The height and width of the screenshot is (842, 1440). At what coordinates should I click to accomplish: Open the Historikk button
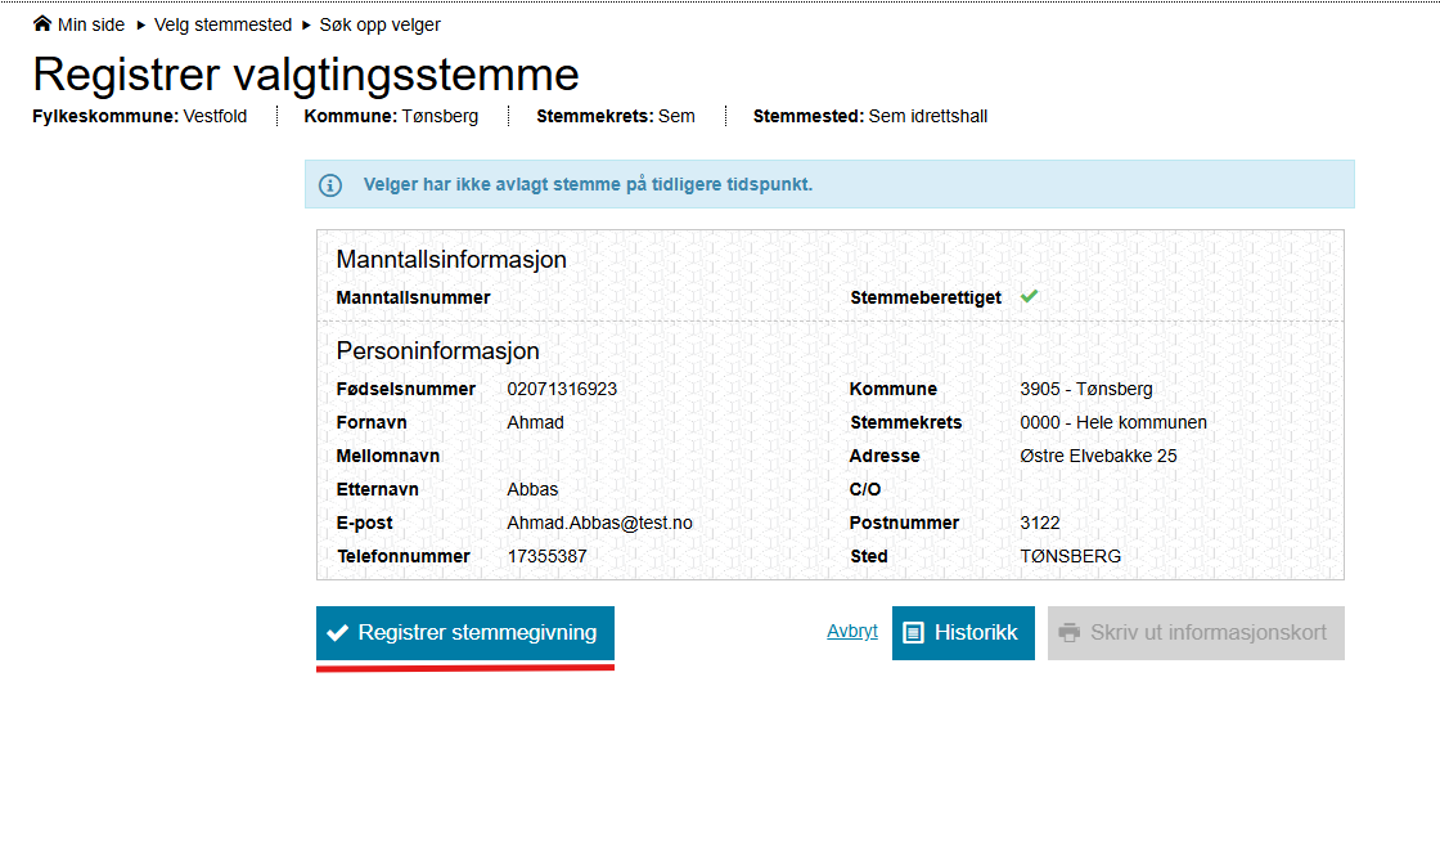click(x=963, y=632)
